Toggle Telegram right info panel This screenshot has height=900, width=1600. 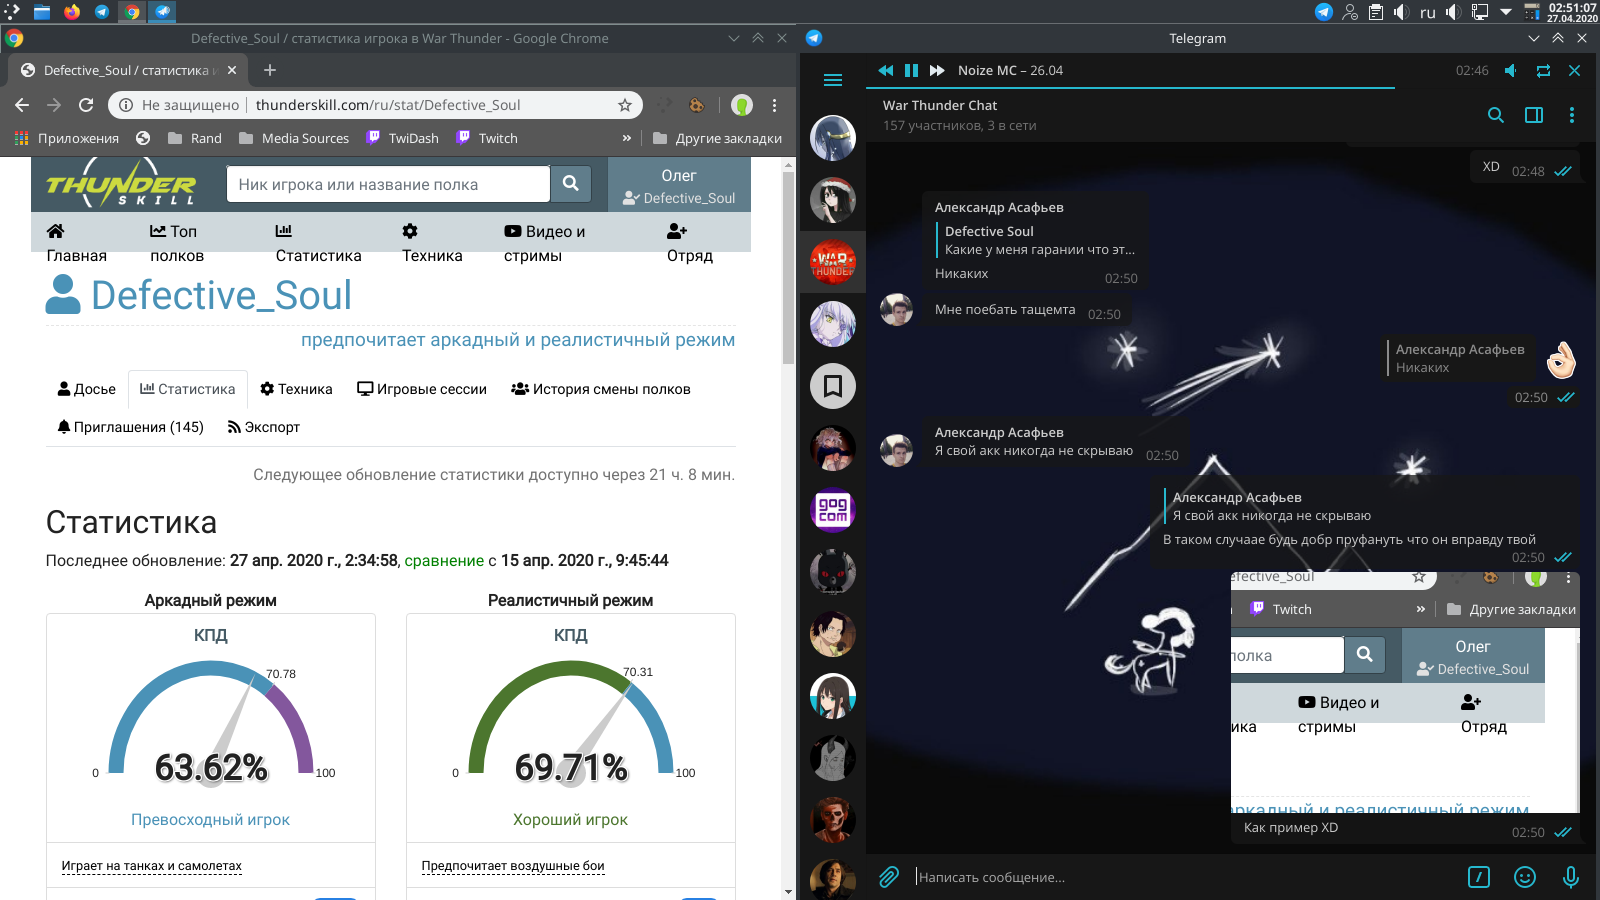[x=1534, y=115]
